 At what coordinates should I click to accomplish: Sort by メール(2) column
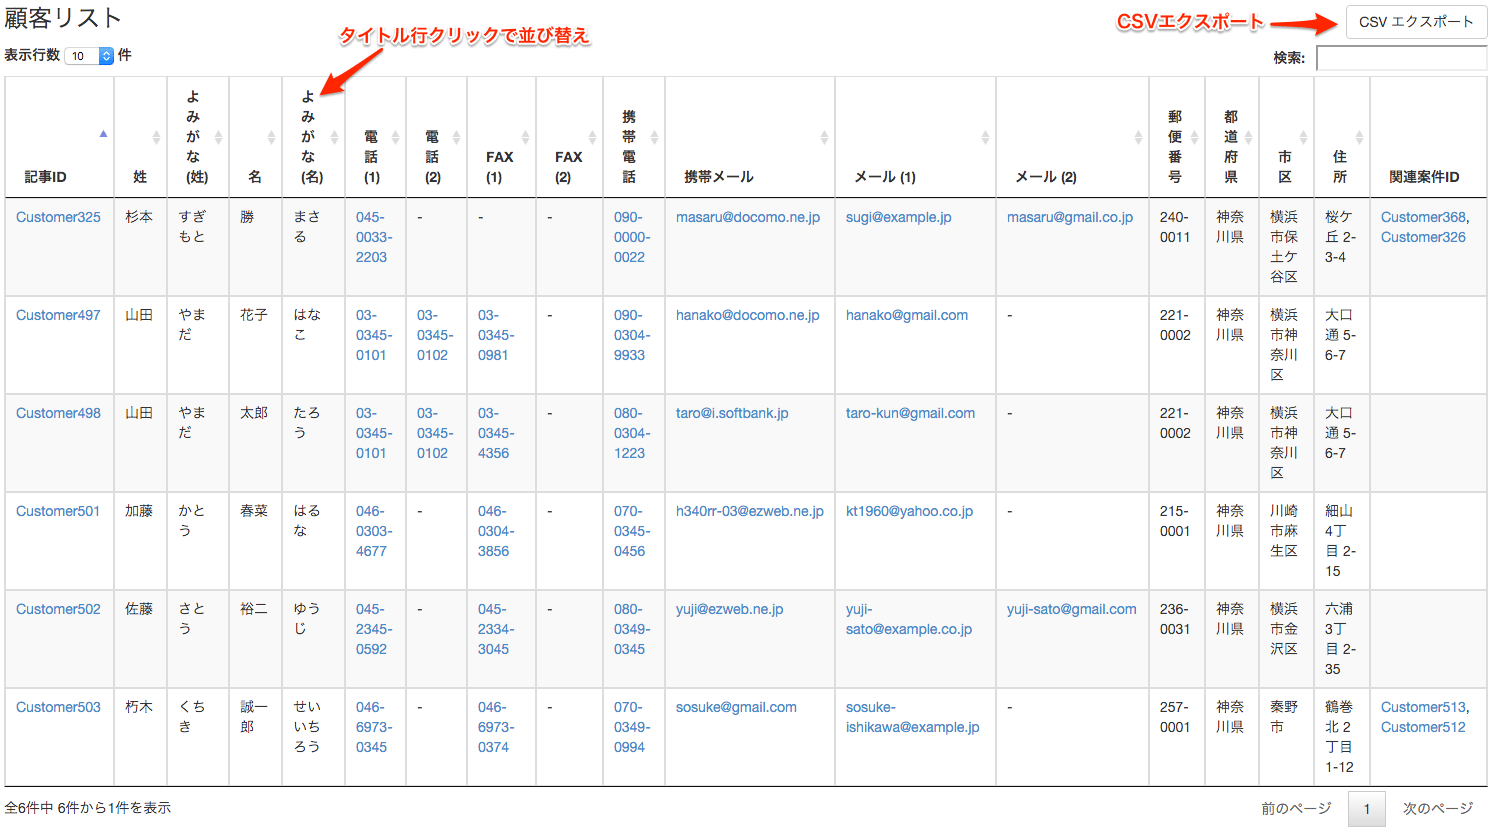point(1138,137)
